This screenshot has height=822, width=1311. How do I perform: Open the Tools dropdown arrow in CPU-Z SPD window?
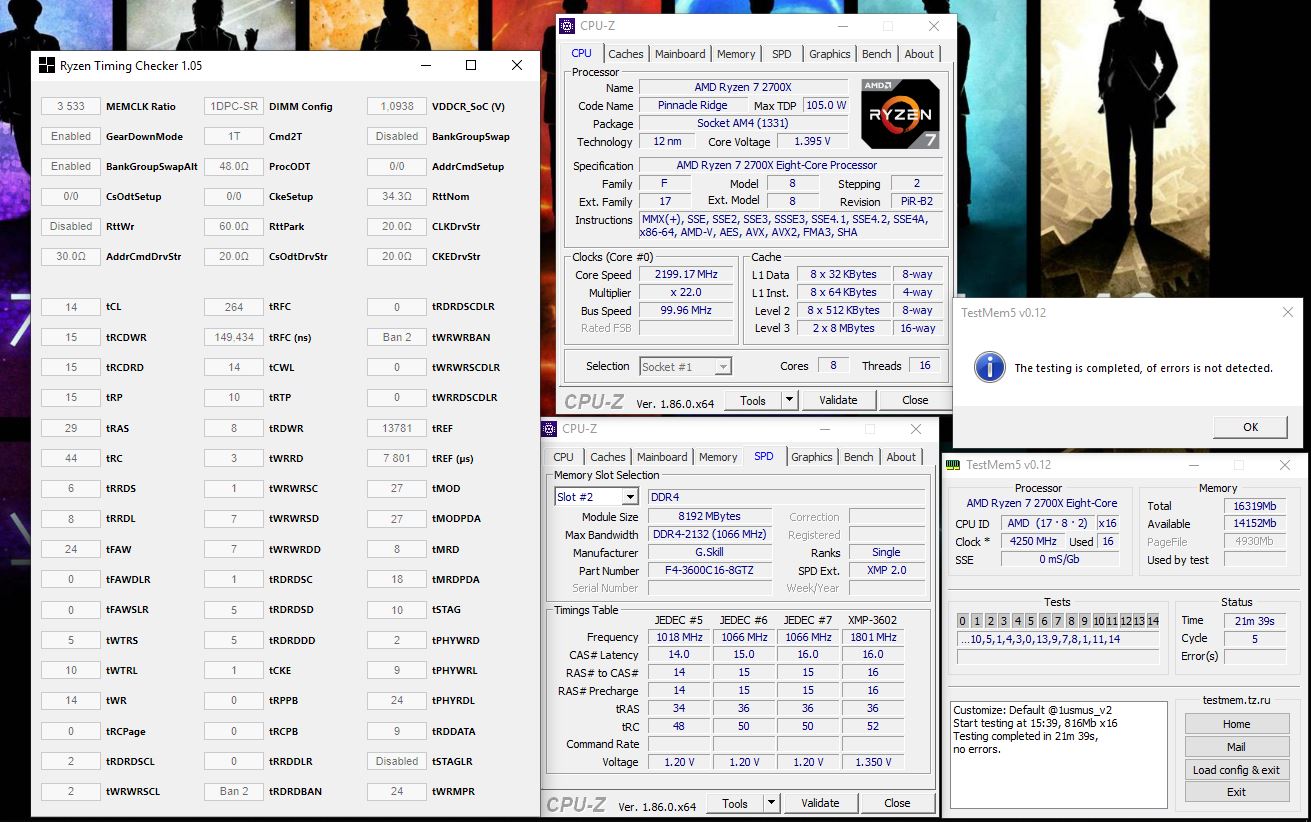tap(770, 803)
